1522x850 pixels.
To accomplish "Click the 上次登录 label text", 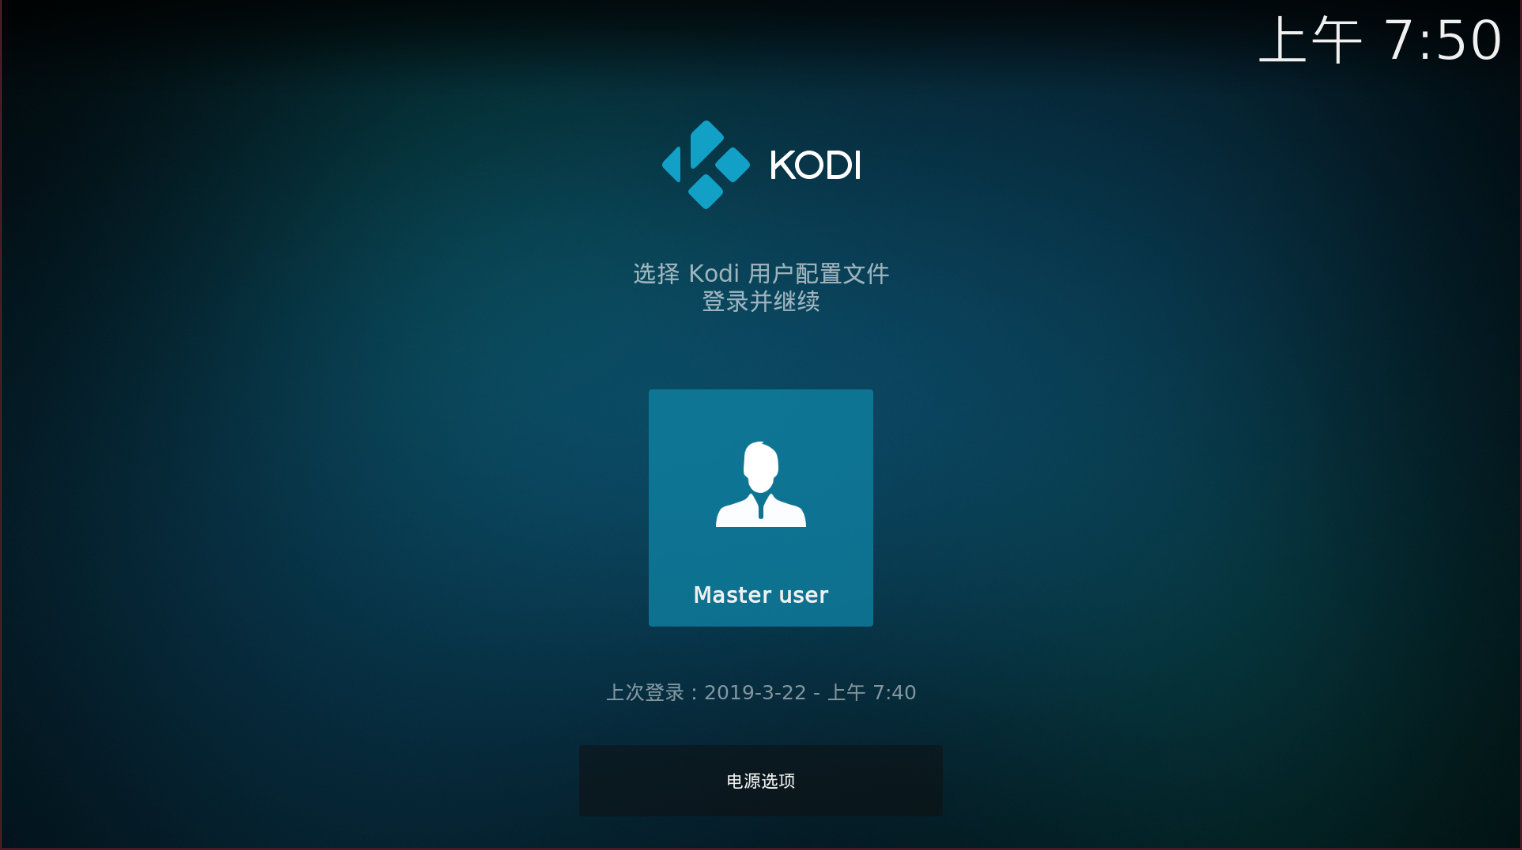I will [x=645, y=692].
